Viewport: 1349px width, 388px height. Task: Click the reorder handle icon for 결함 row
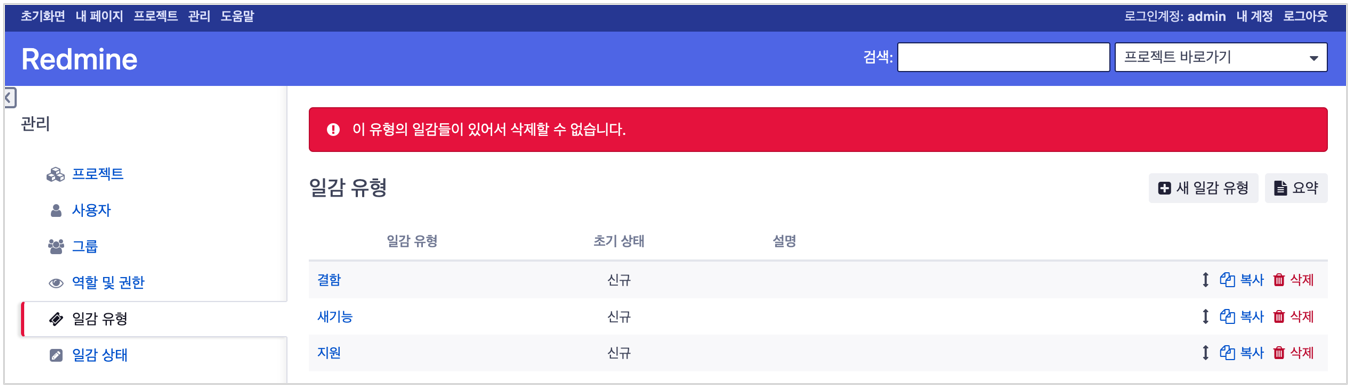pyautogui.click(x=1205, y=281)
